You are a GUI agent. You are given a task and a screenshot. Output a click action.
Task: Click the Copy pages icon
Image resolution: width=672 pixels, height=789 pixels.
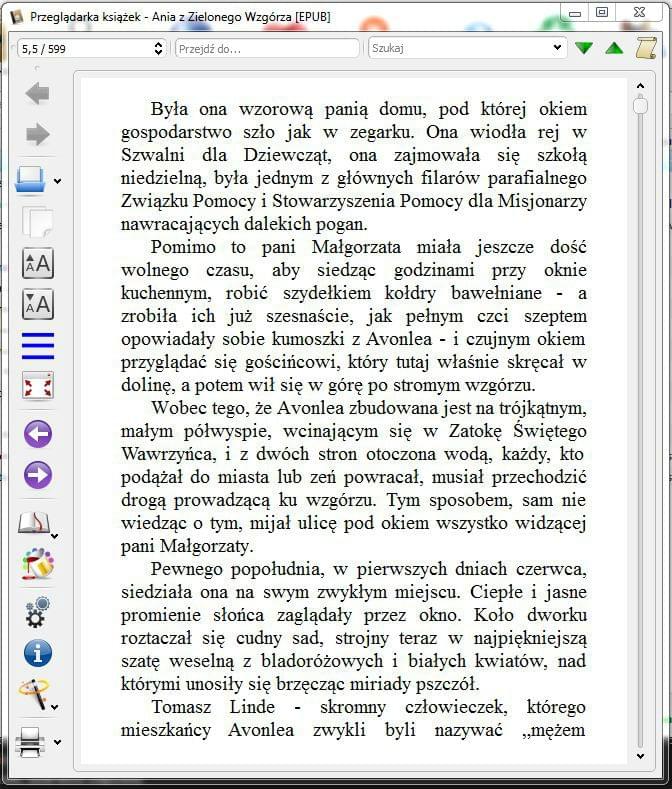pos(37,222)
